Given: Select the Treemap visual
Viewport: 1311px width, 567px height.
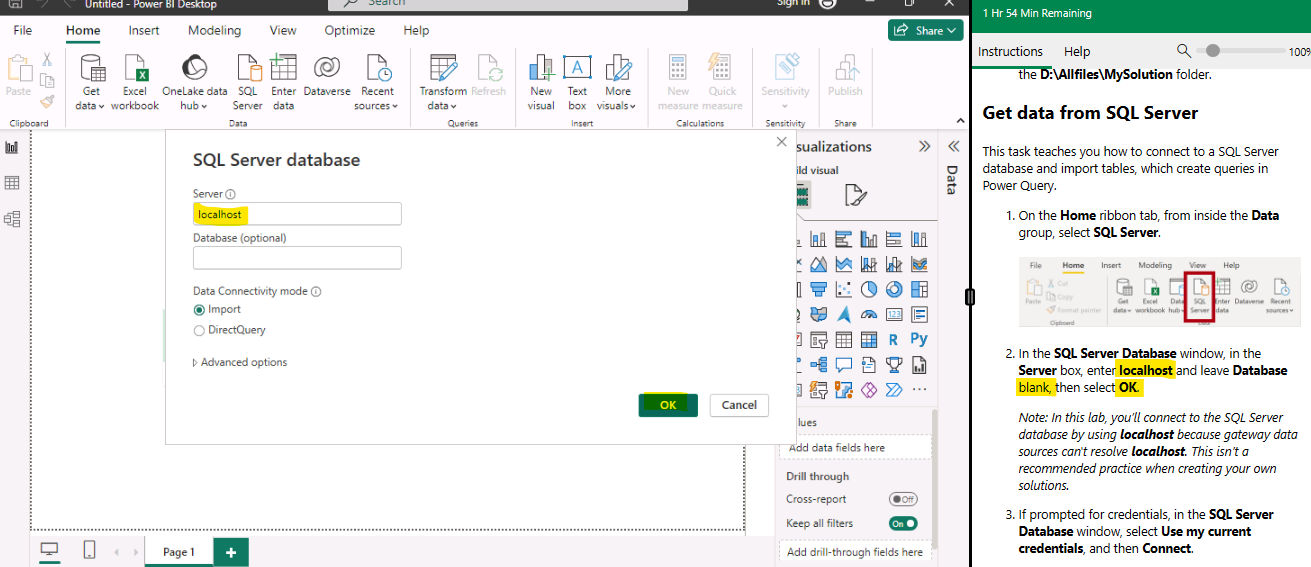Looking at the screenshot, I should pyautogui.click(x=919, y=289).
